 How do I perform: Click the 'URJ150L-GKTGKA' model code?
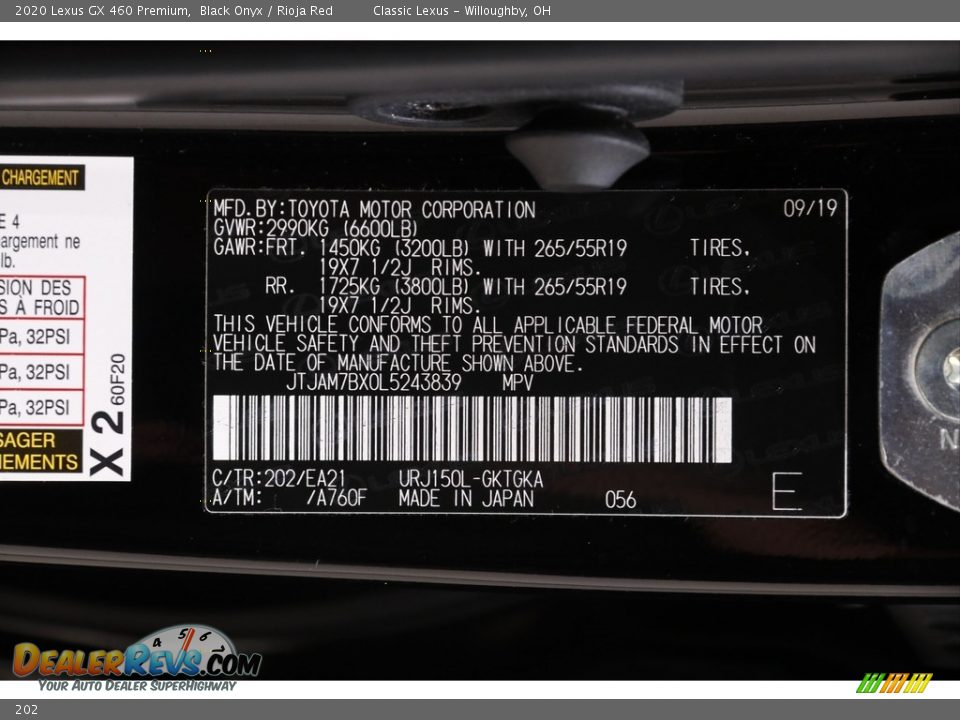[x=470, y=478]
